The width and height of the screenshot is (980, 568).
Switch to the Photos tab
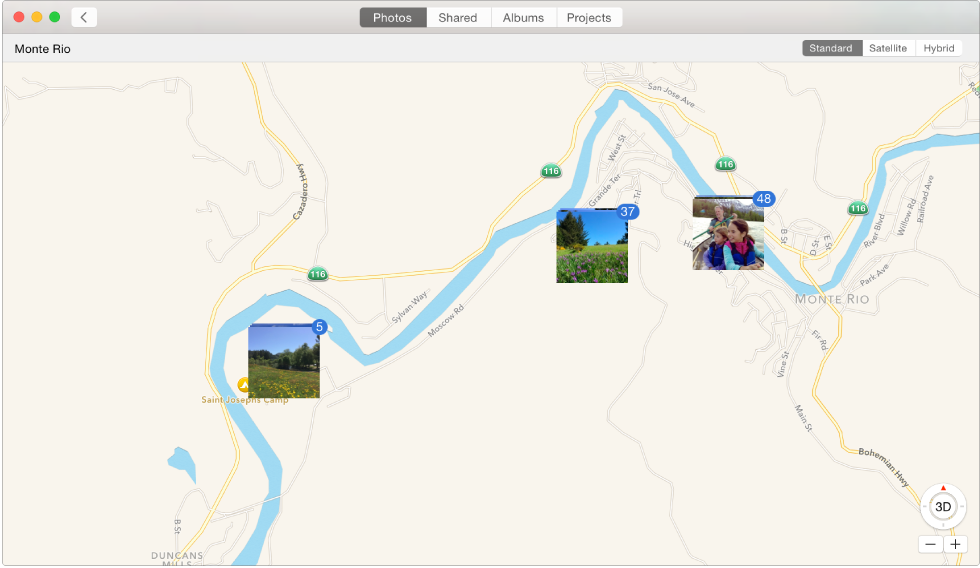(x=392, y=17)
